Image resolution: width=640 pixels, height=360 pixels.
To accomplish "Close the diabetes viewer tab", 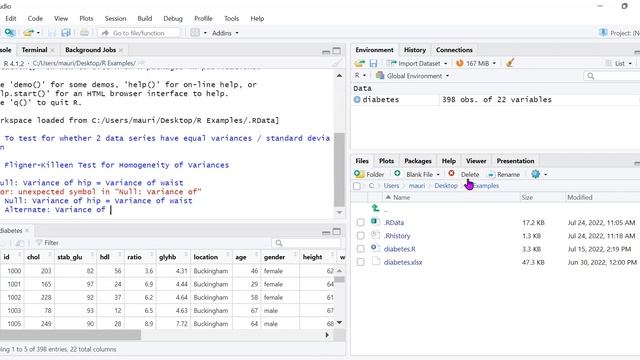I will [x=27, y=231].
